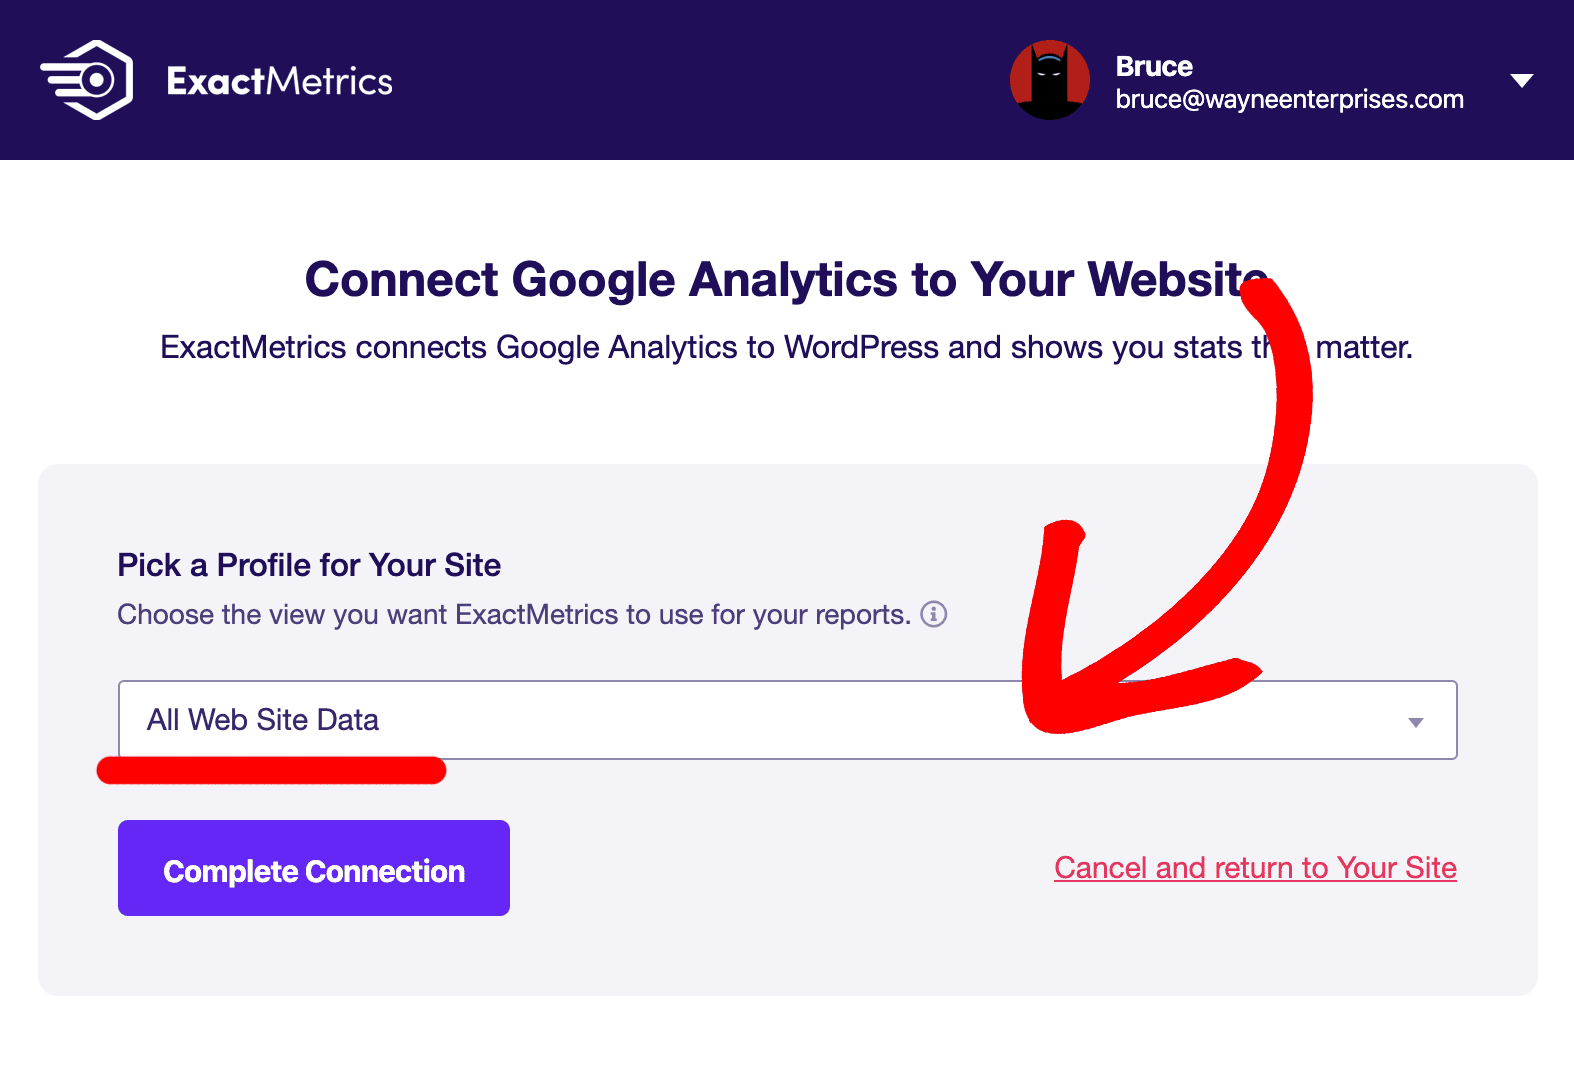This screenshot has width=1574, height=1078.
Task: Click the small arrow inside the profile select box
Action: tap(1415, 722)
